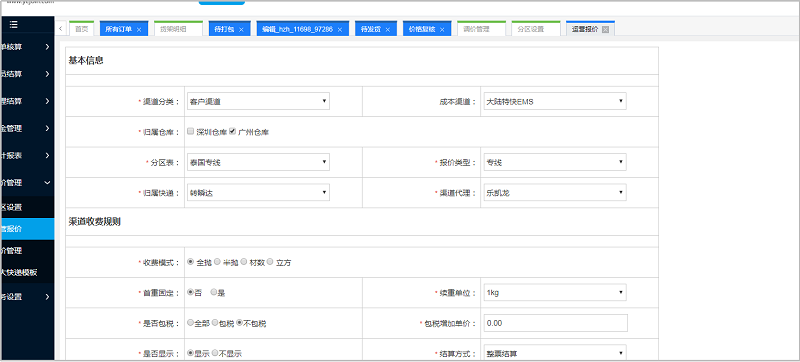Screen dimensions: 800x362
Task: Open the 渠道分类 dropdown showing 客户渠道
Action: coord(258,101)
